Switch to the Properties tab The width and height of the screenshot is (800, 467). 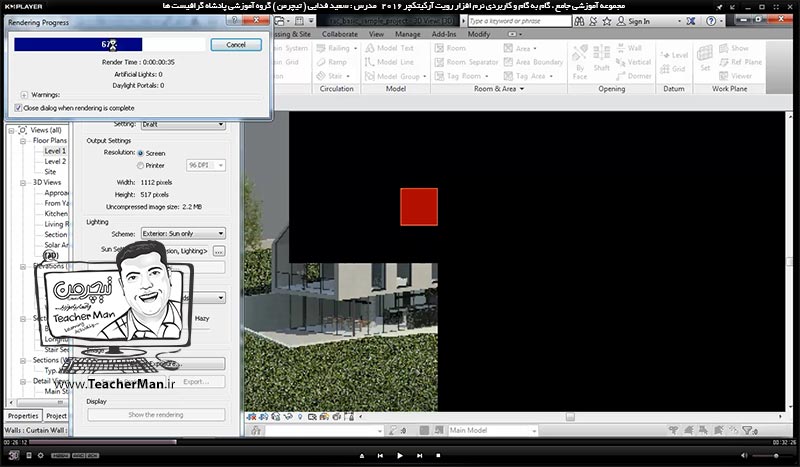[23, 416]
